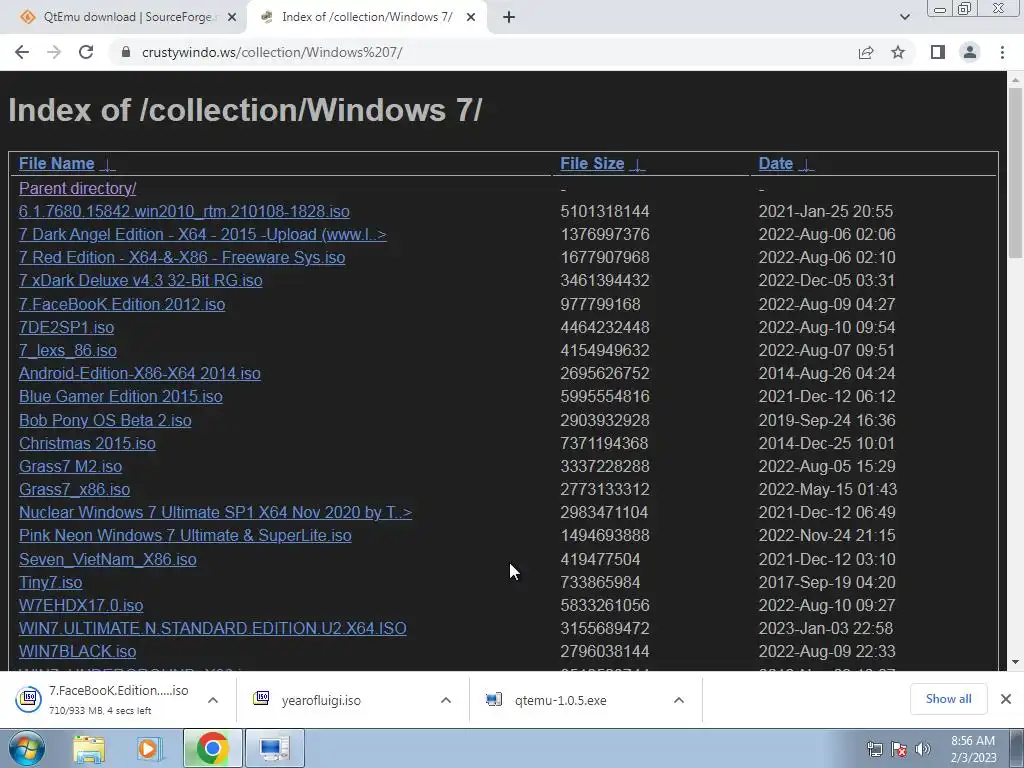Screen dimensions: 1024x768
Task: Expand options for qtemu-1.0.5.exe download
Action: (679, 700)
